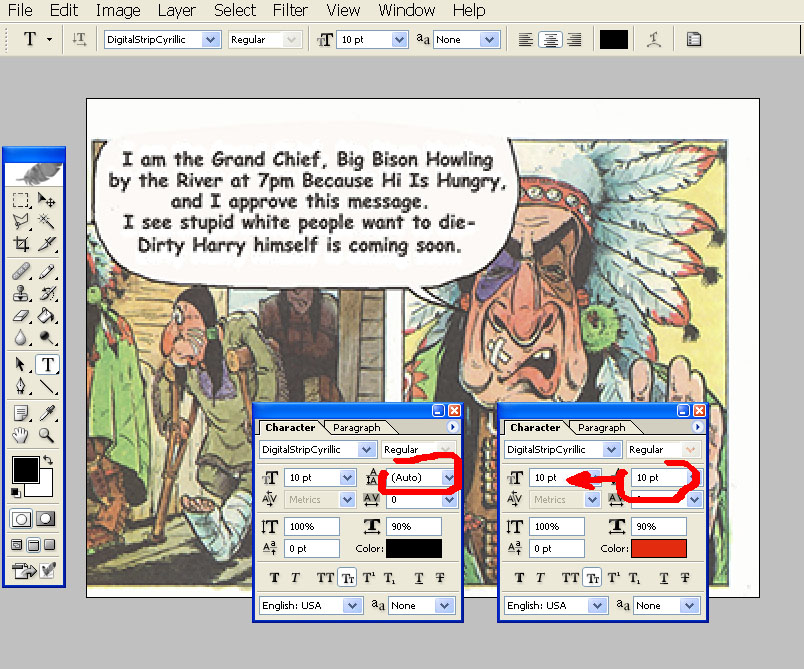Screen dimensions: 804x669
Task: Click horizontal scale 90% field in right panel
Action: (x=659, y=526)
